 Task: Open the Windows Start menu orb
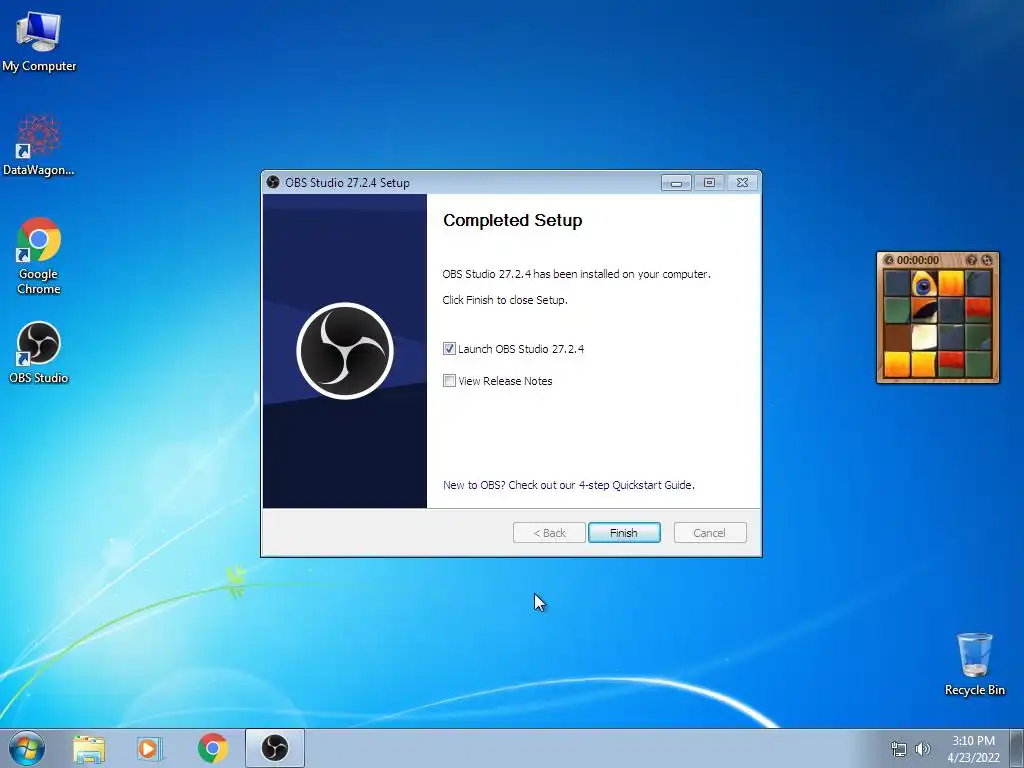(x=27, y=748)
